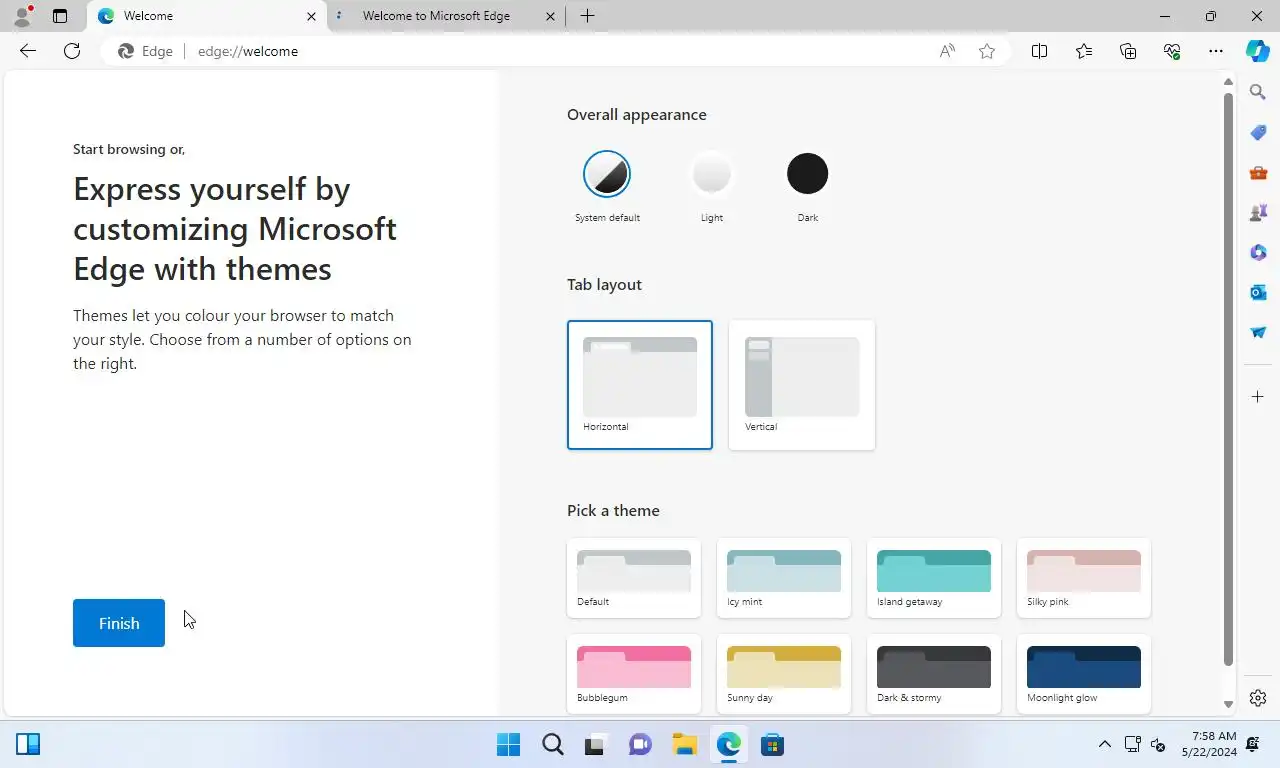Screen dimensions: 1280x768
Task: Open sidebar Tools briefcase icon
Action: tap(1258, 172)
